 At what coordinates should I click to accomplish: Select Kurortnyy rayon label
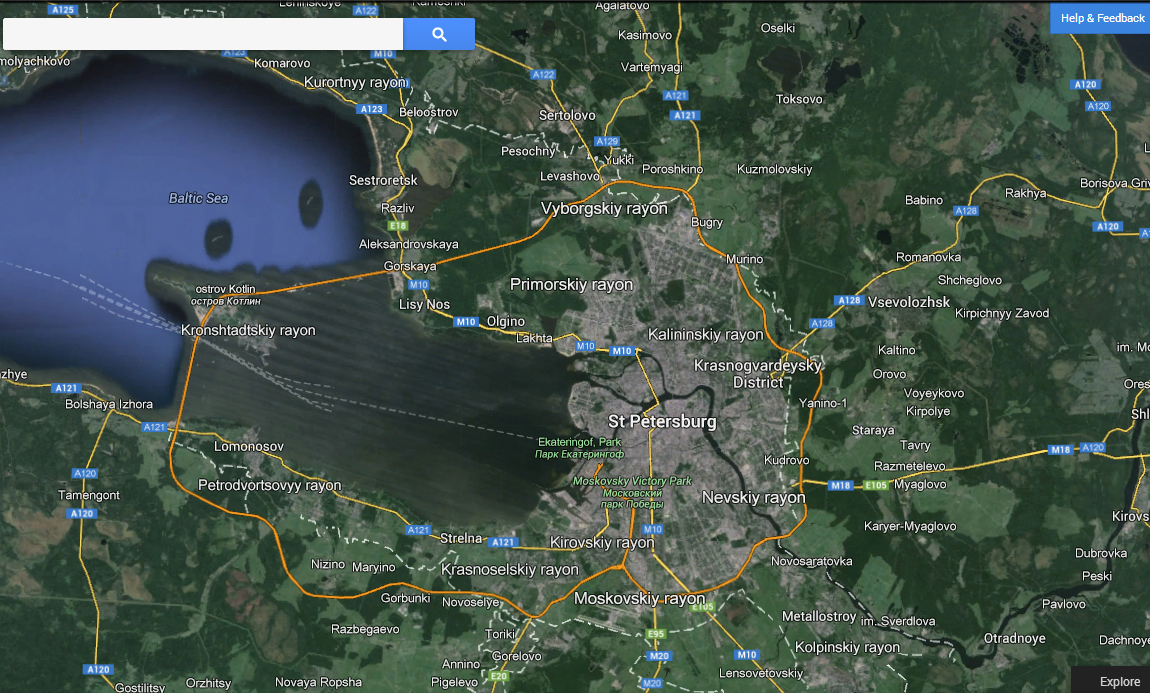click(355, 82)
